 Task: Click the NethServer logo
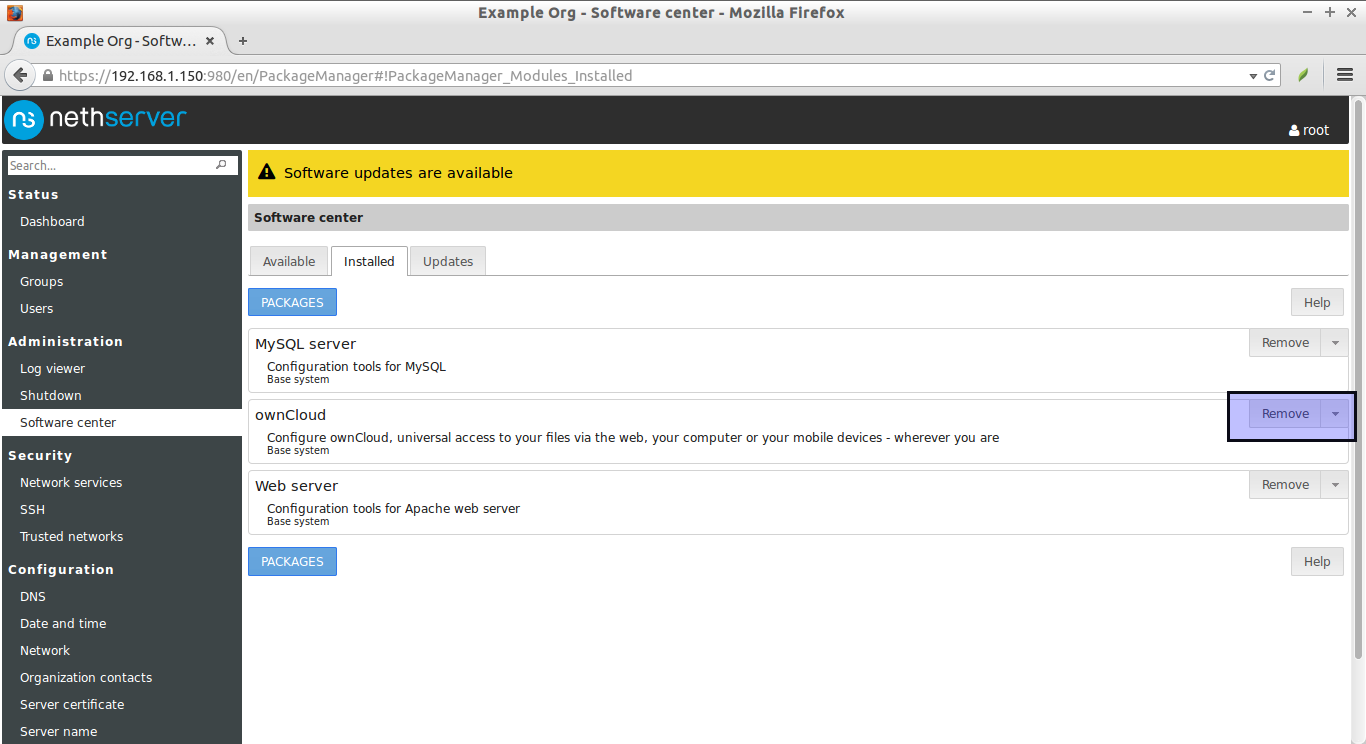tap(96, 119)
